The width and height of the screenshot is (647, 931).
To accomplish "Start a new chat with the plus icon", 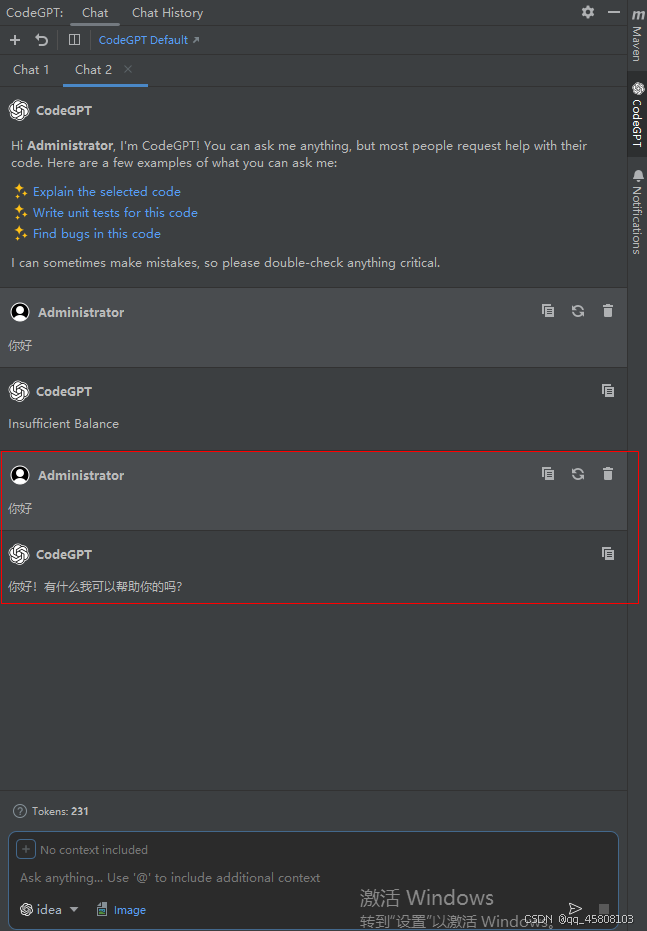I will pyautogui.click(x=14, y=39).
